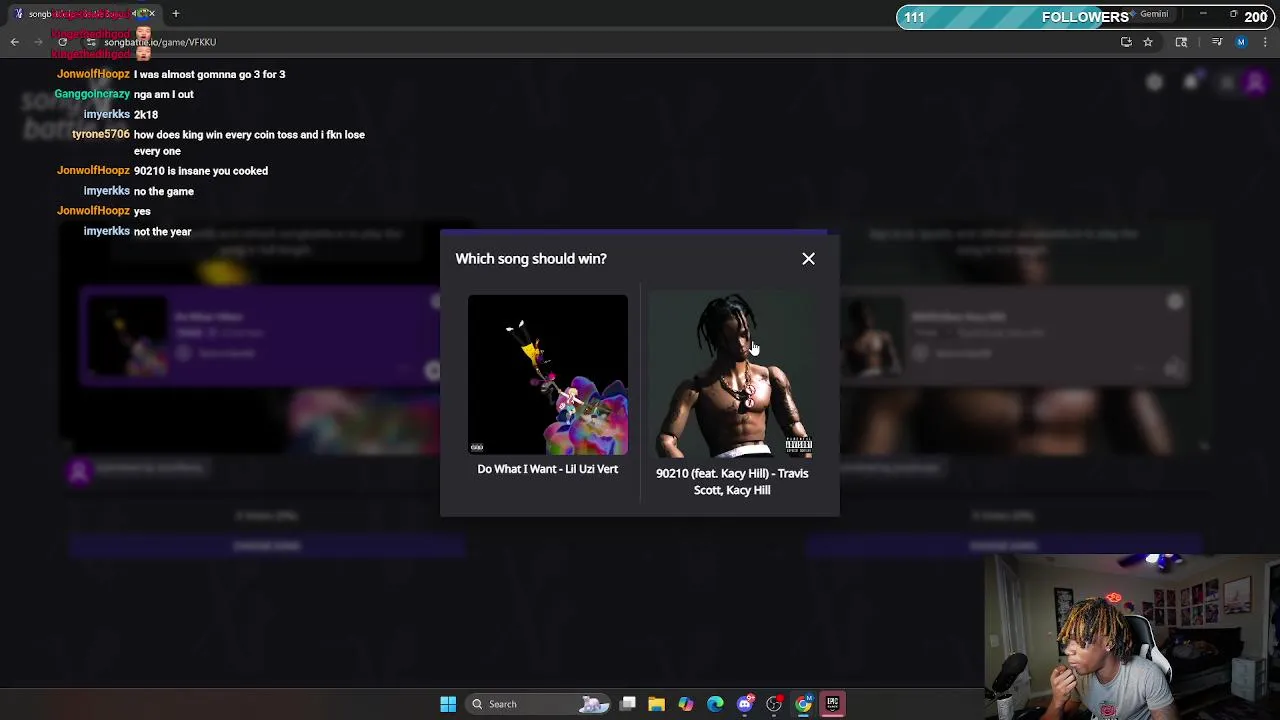Open Microsoft Edge from the taskbar
The image size is (1280, 720).
click(715, 704)
